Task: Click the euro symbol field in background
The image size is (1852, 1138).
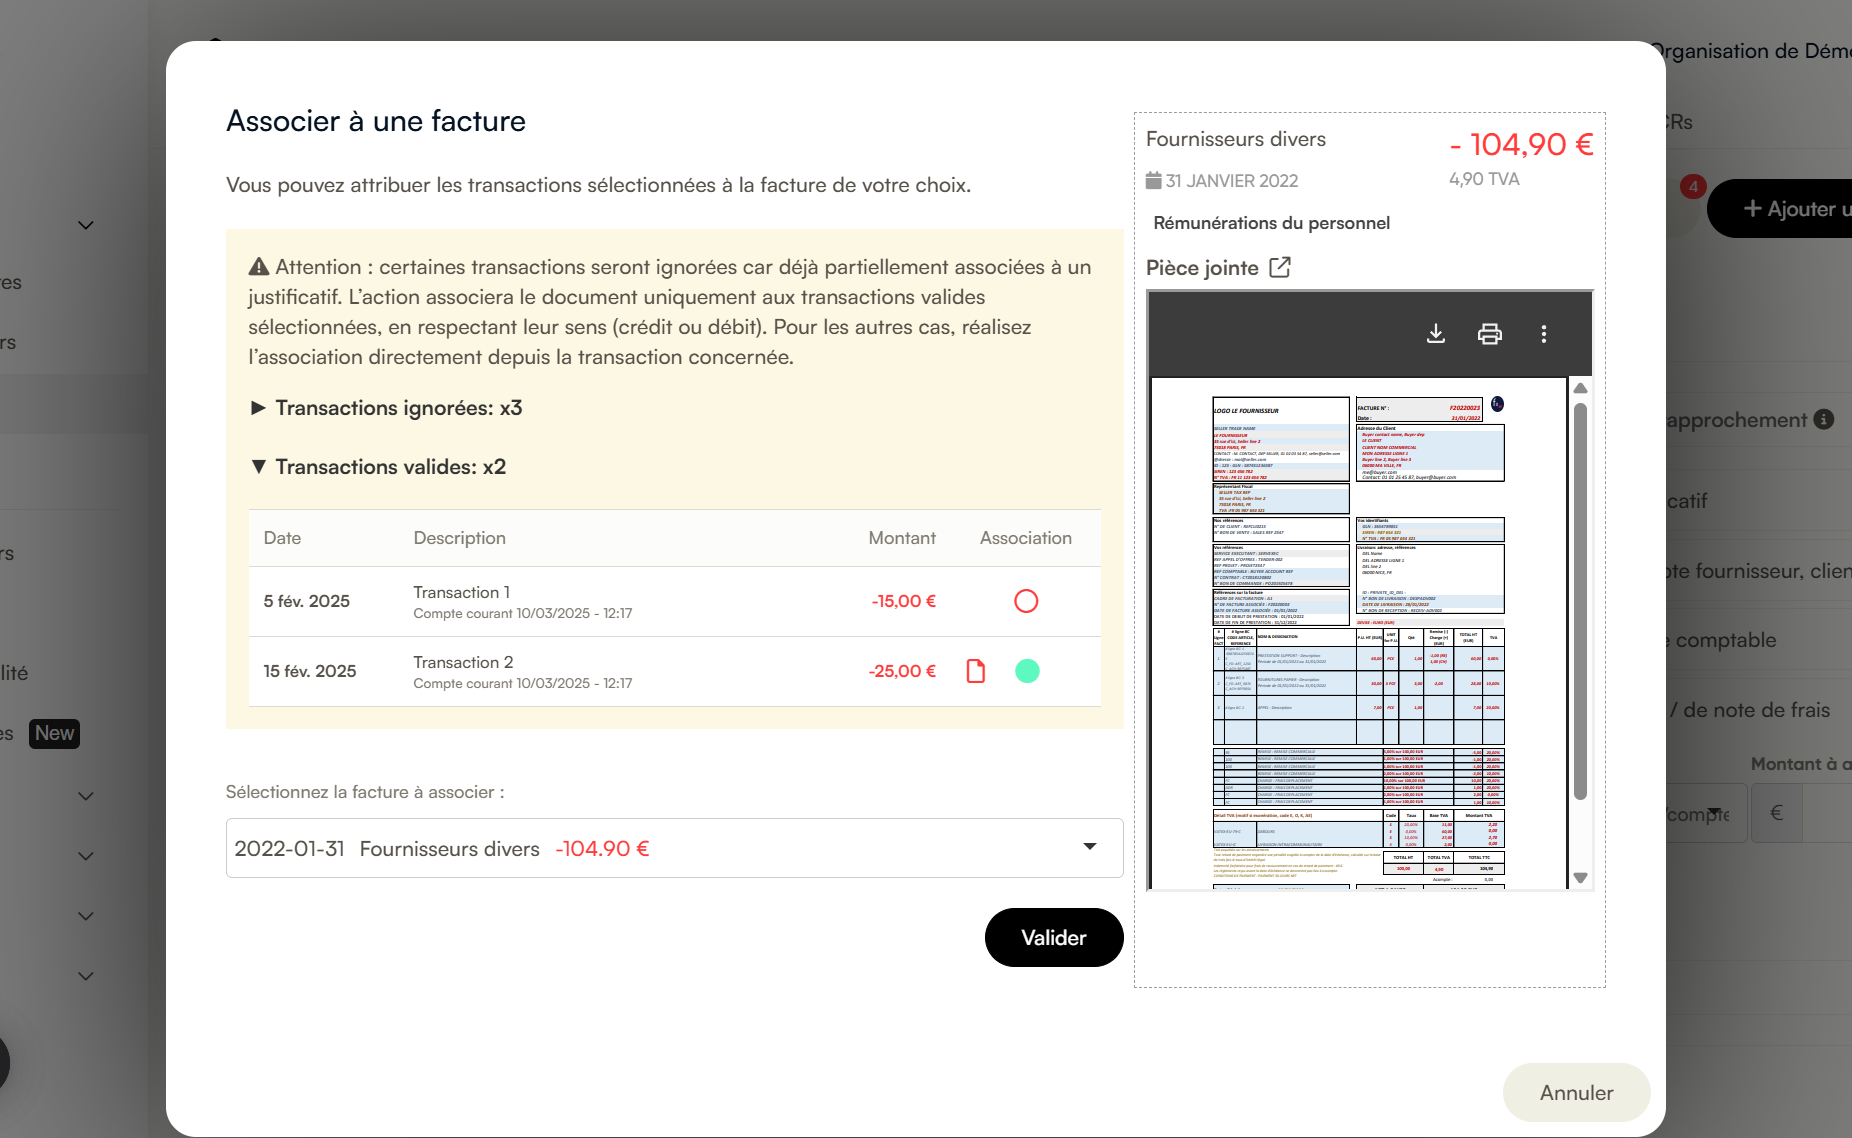Action: 1776,813
